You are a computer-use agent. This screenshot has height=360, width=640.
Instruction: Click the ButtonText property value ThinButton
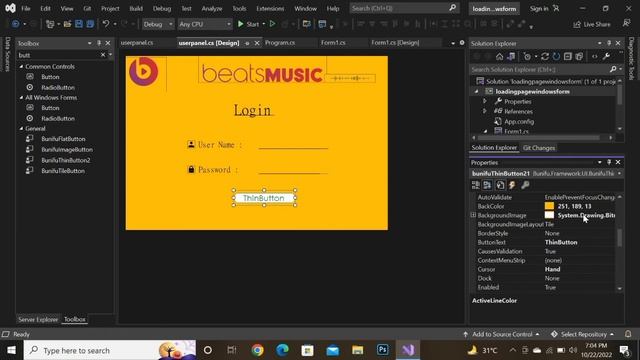tap(561, 242)
